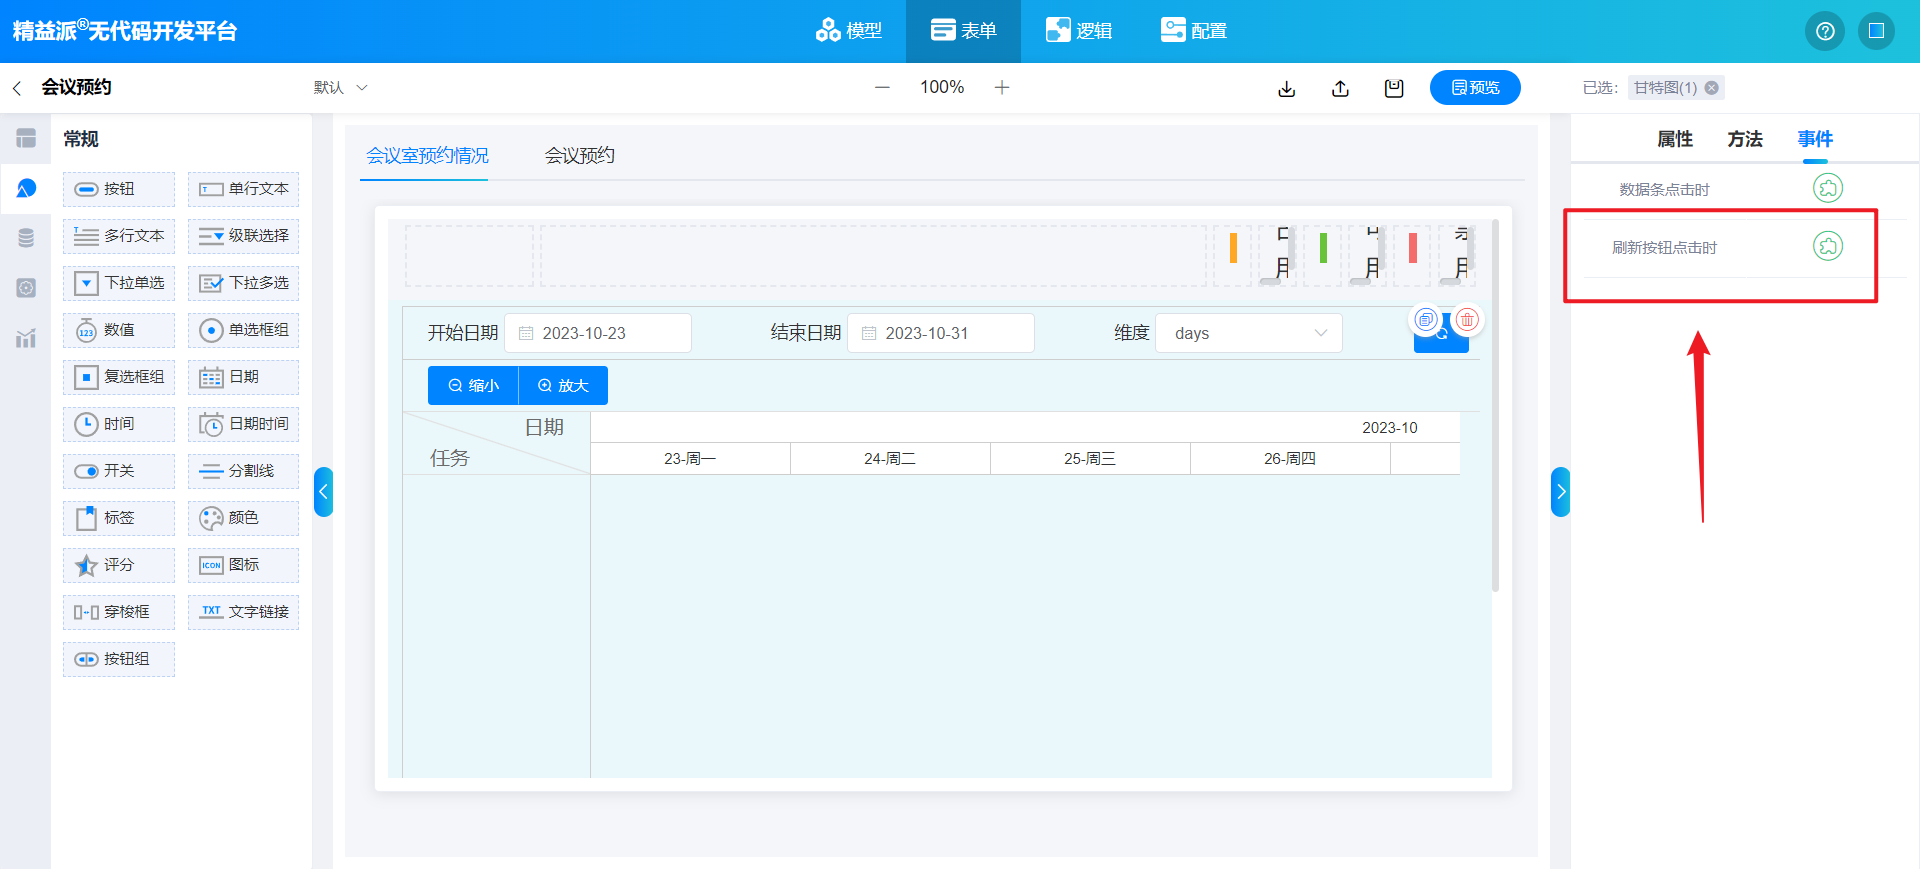Switch to the 表单 top tab
1920x869 pixels.
[963, 31]
